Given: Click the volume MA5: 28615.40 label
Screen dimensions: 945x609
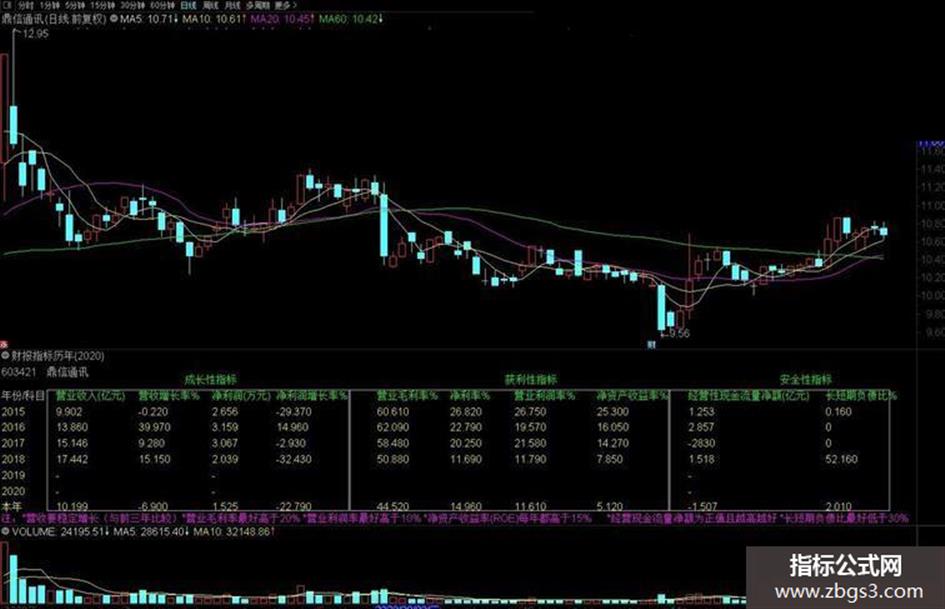Looking at the screenshot, I should pos(151,532).
